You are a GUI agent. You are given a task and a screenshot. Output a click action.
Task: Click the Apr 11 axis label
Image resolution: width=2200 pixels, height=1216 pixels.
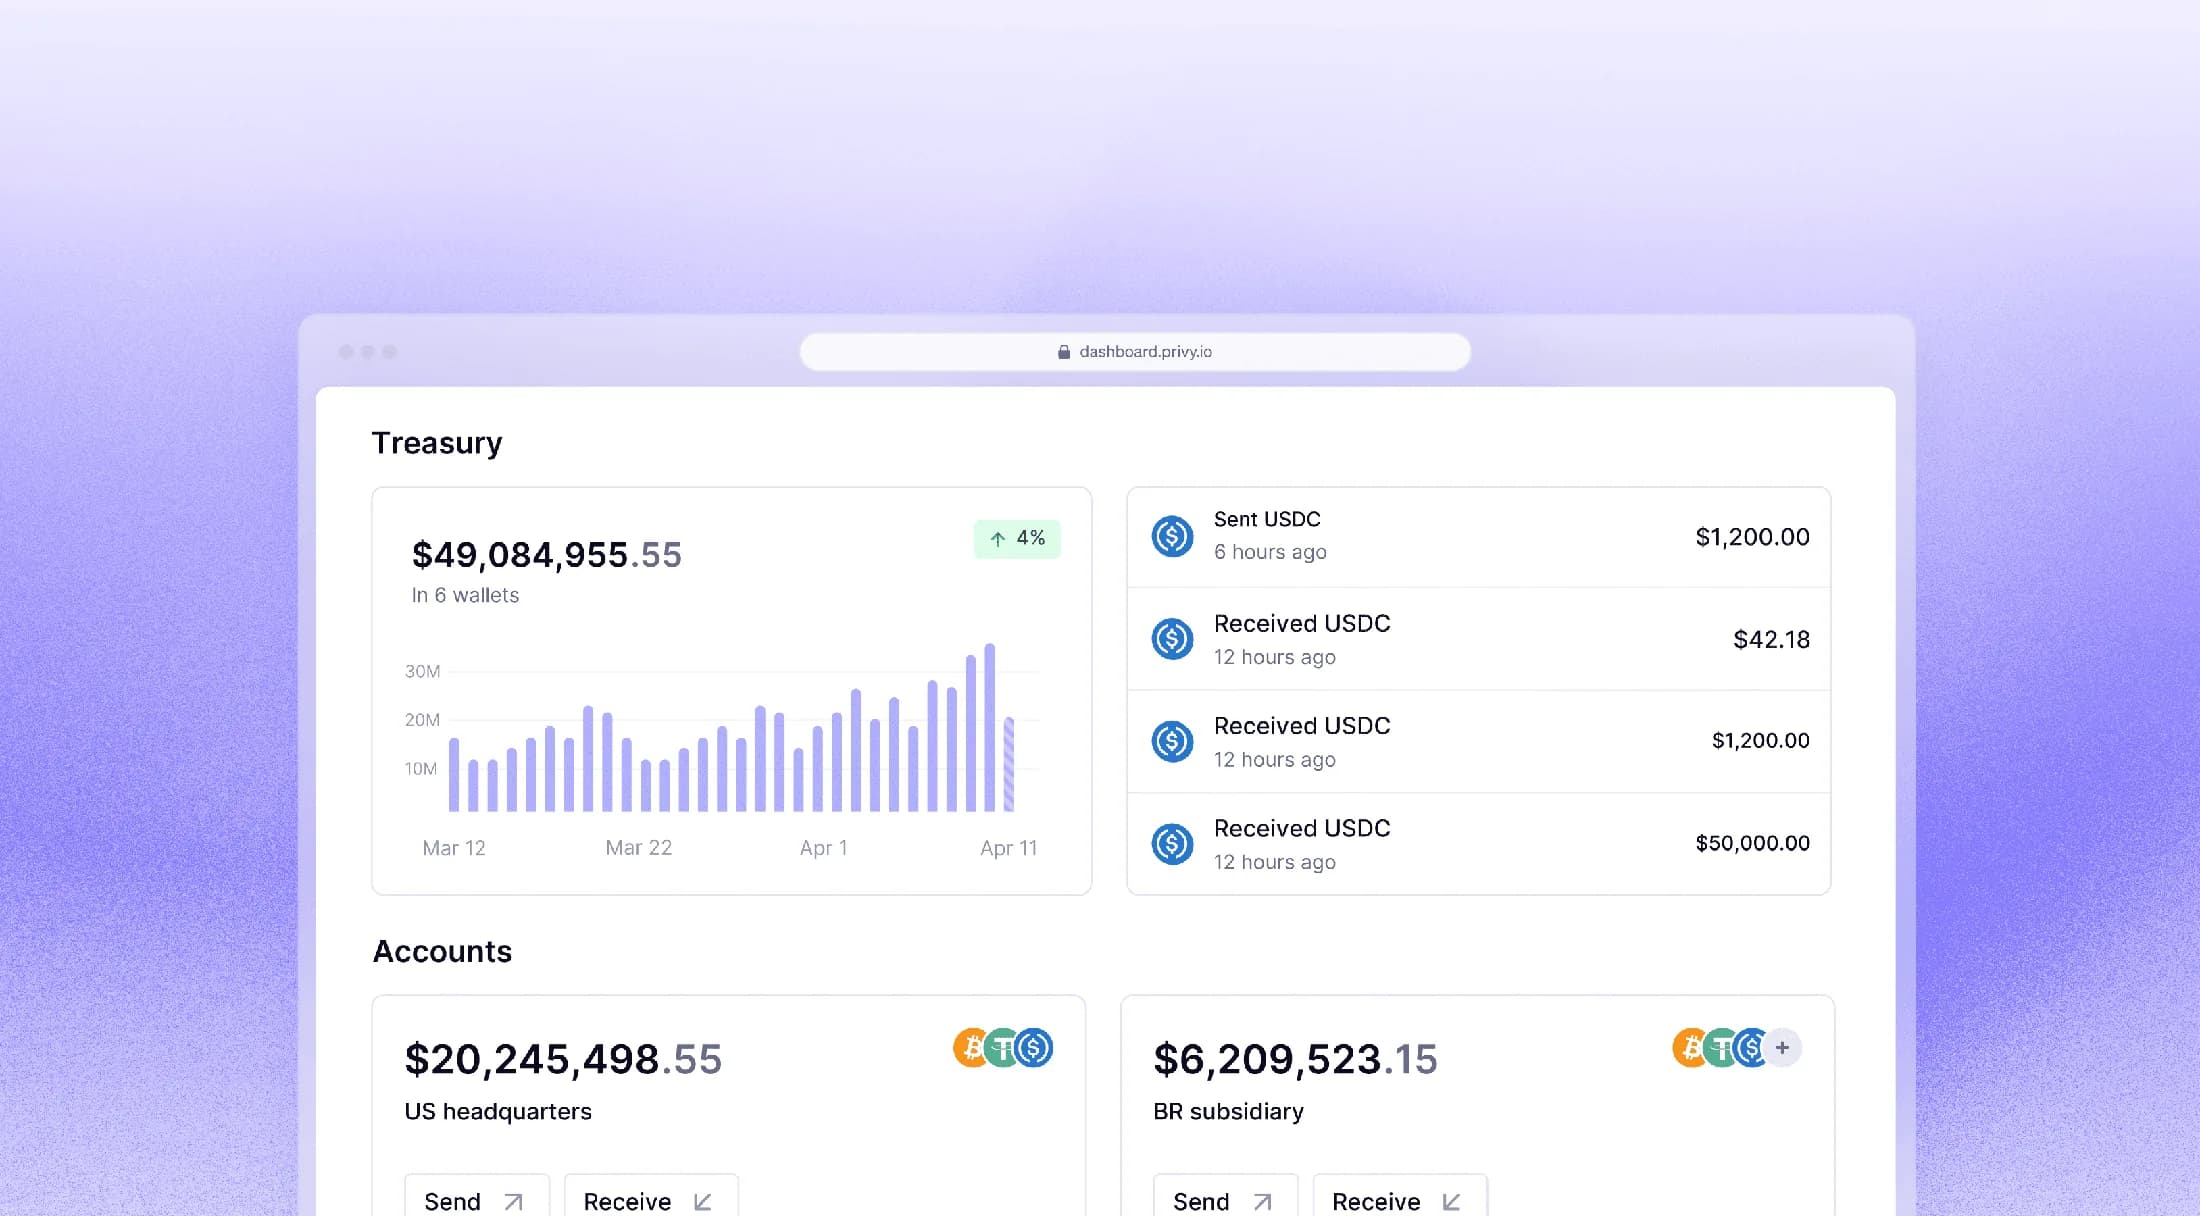(x=1009, y=848)
